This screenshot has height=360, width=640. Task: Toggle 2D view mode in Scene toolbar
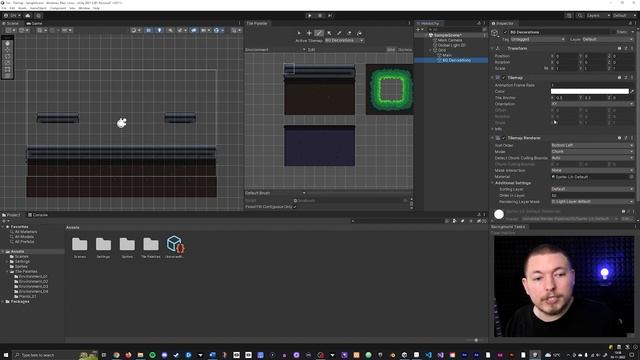148,30
